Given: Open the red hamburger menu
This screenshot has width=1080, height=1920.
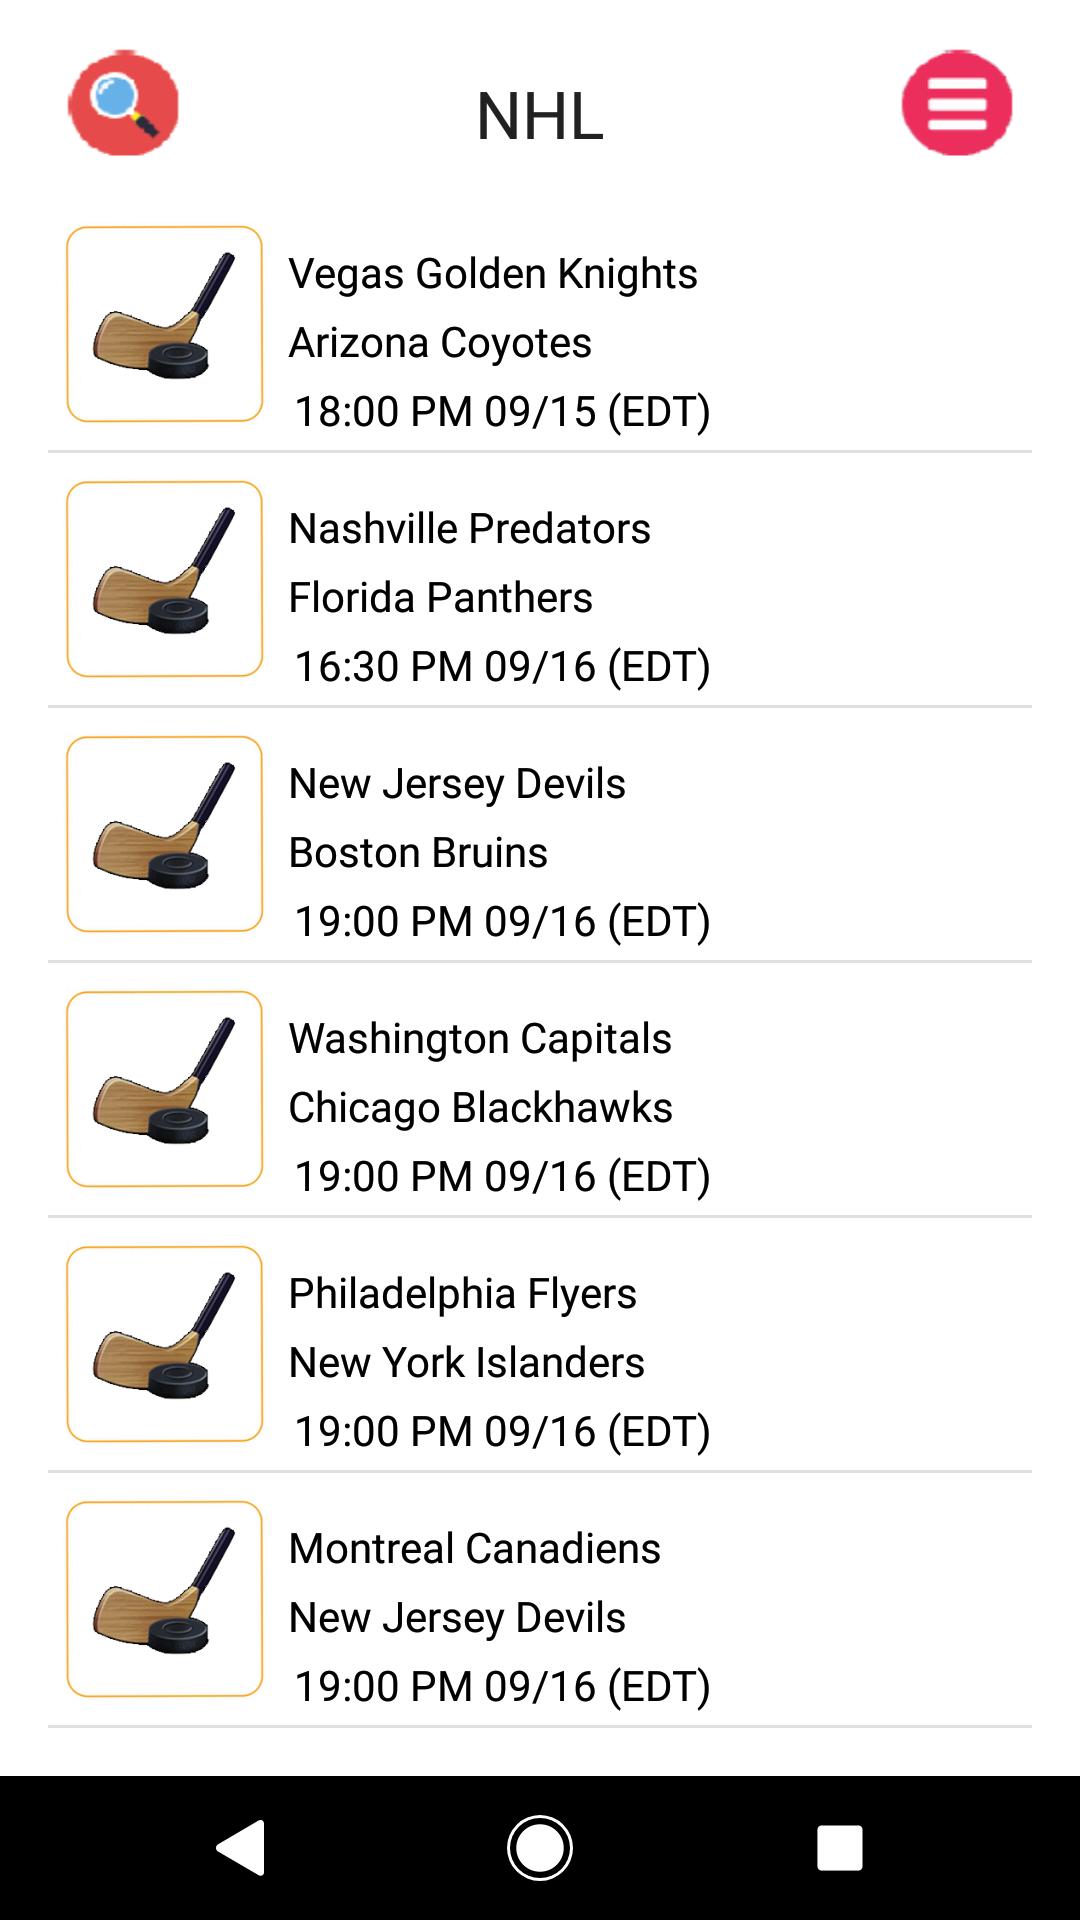Looking at the screenshot, I should pos(957,104).
